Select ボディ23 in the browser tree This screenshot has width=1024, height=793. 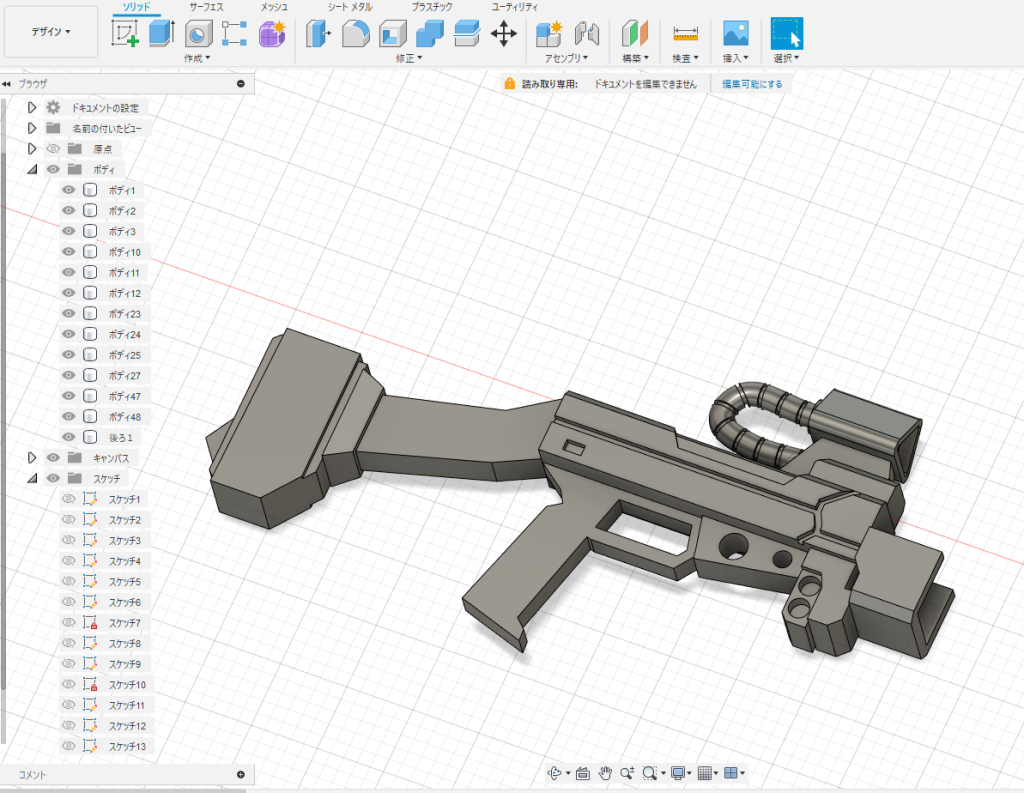(124, 314)
